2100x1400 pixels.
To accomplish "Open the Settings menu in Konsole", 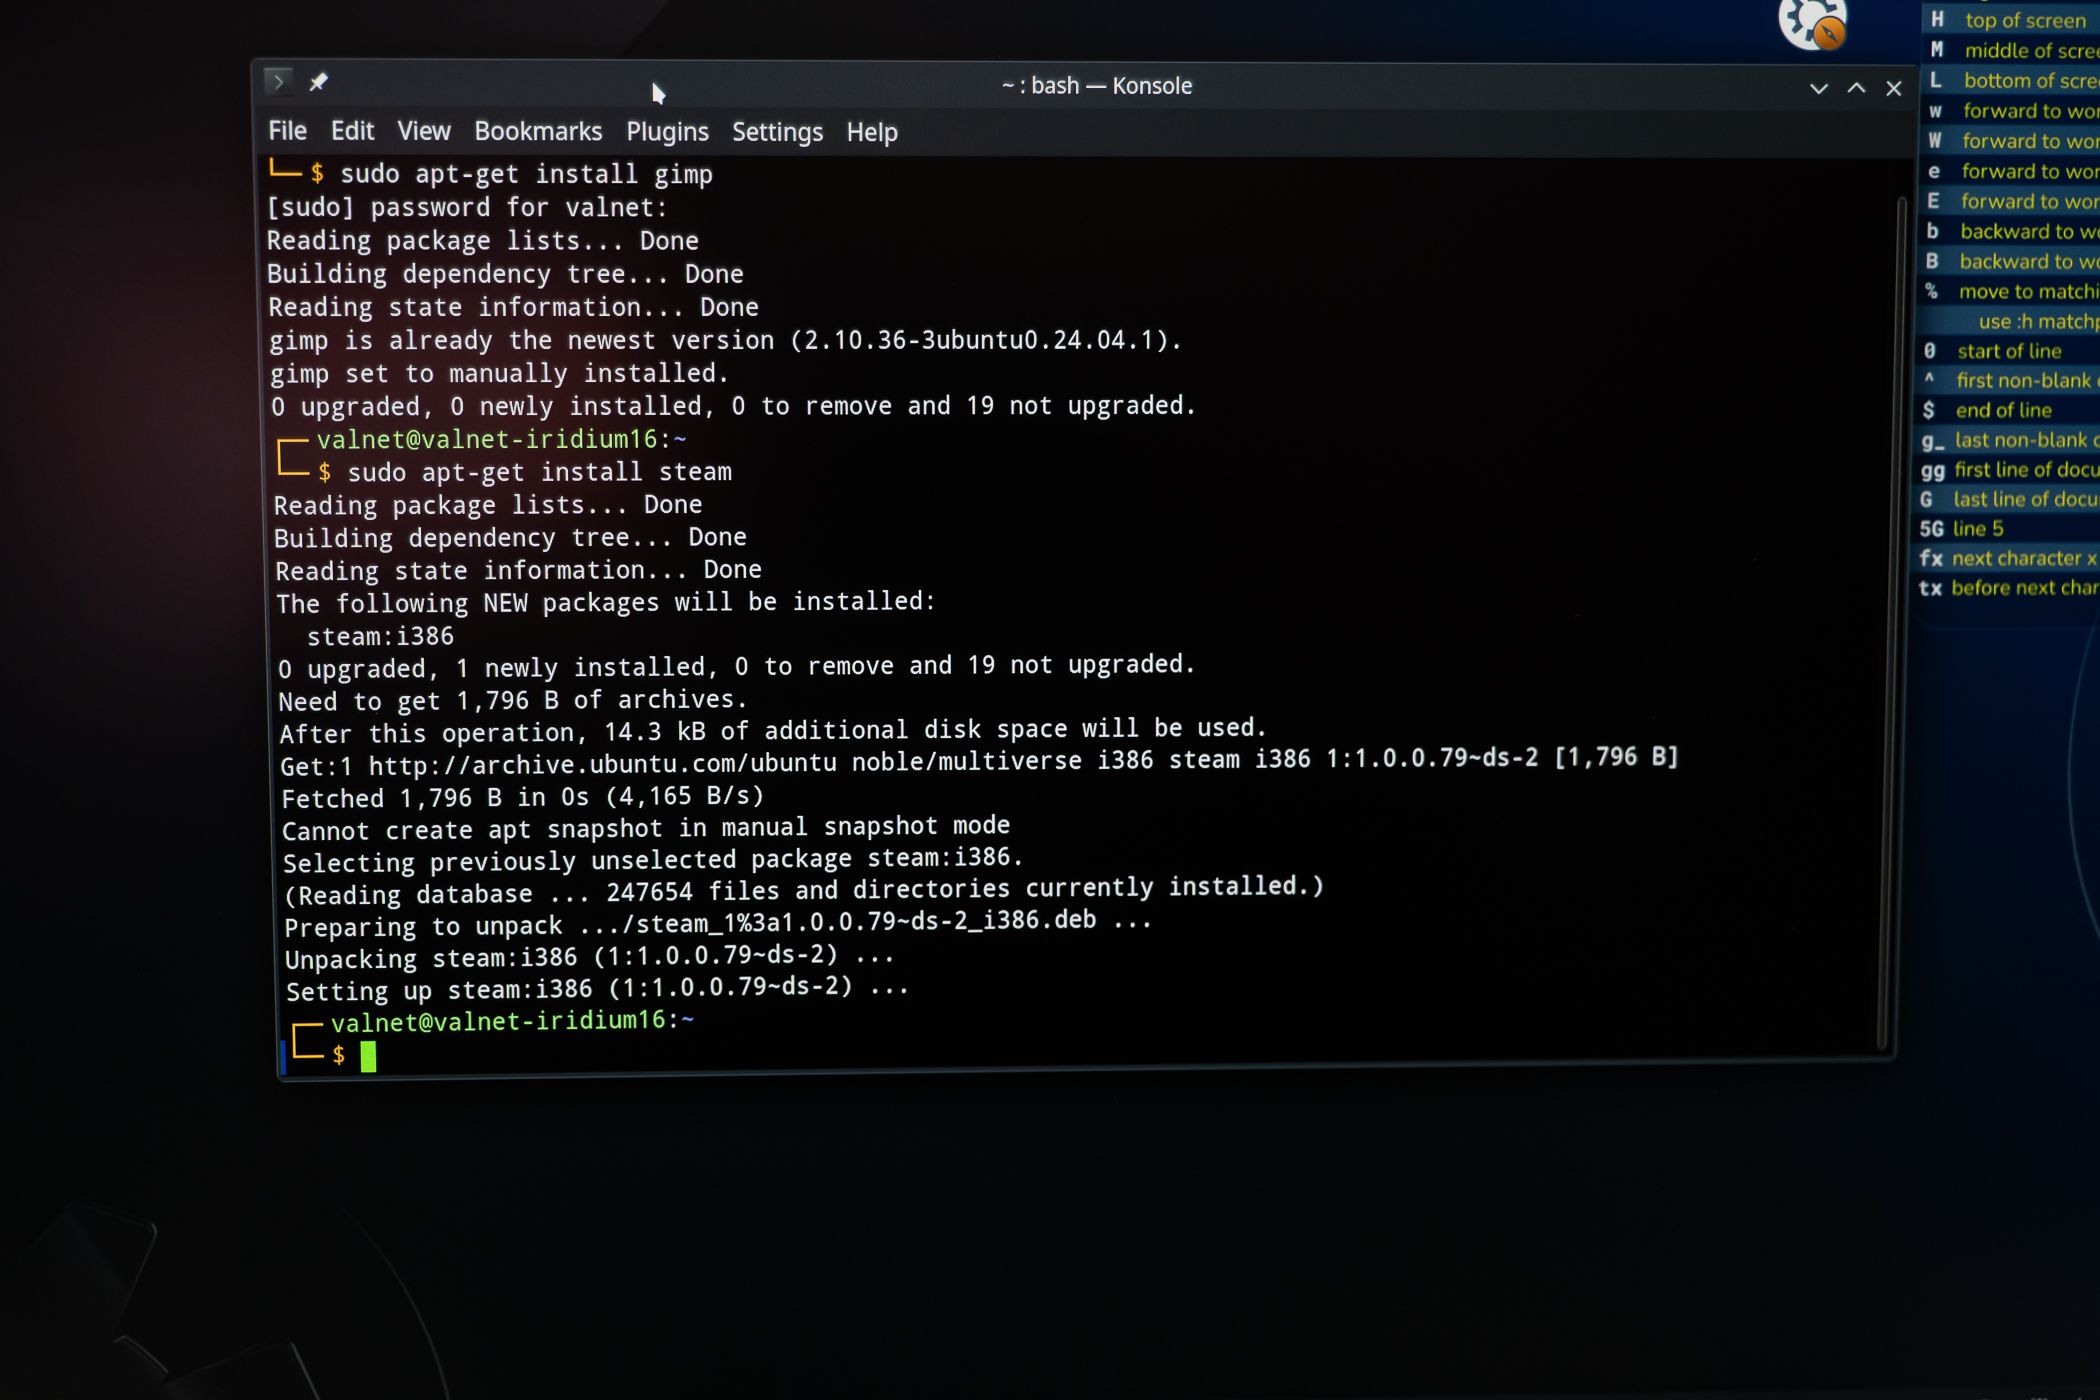I will coord(778,131).
